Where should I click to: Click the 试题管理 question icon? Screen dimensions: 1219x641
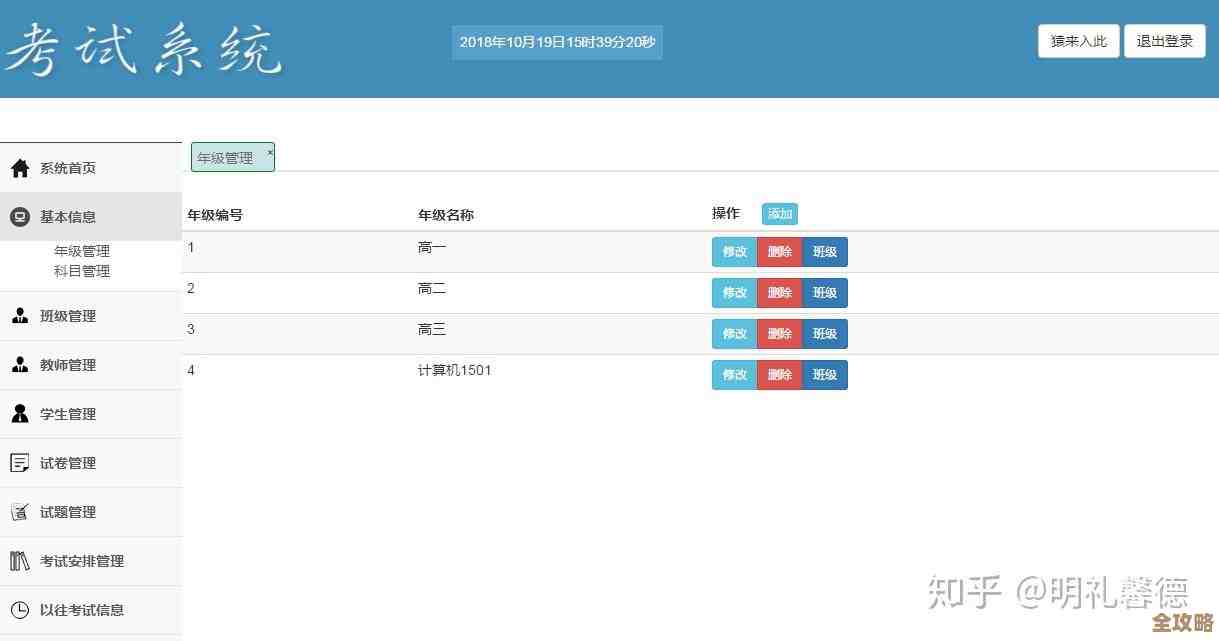click(20, 511)
